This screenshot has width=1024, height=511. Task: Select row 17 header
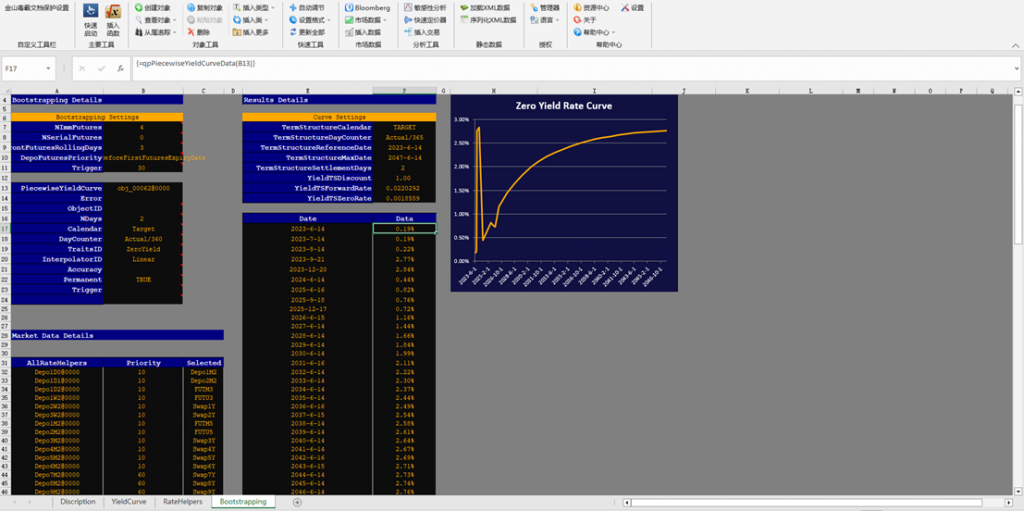pos(5,229)
